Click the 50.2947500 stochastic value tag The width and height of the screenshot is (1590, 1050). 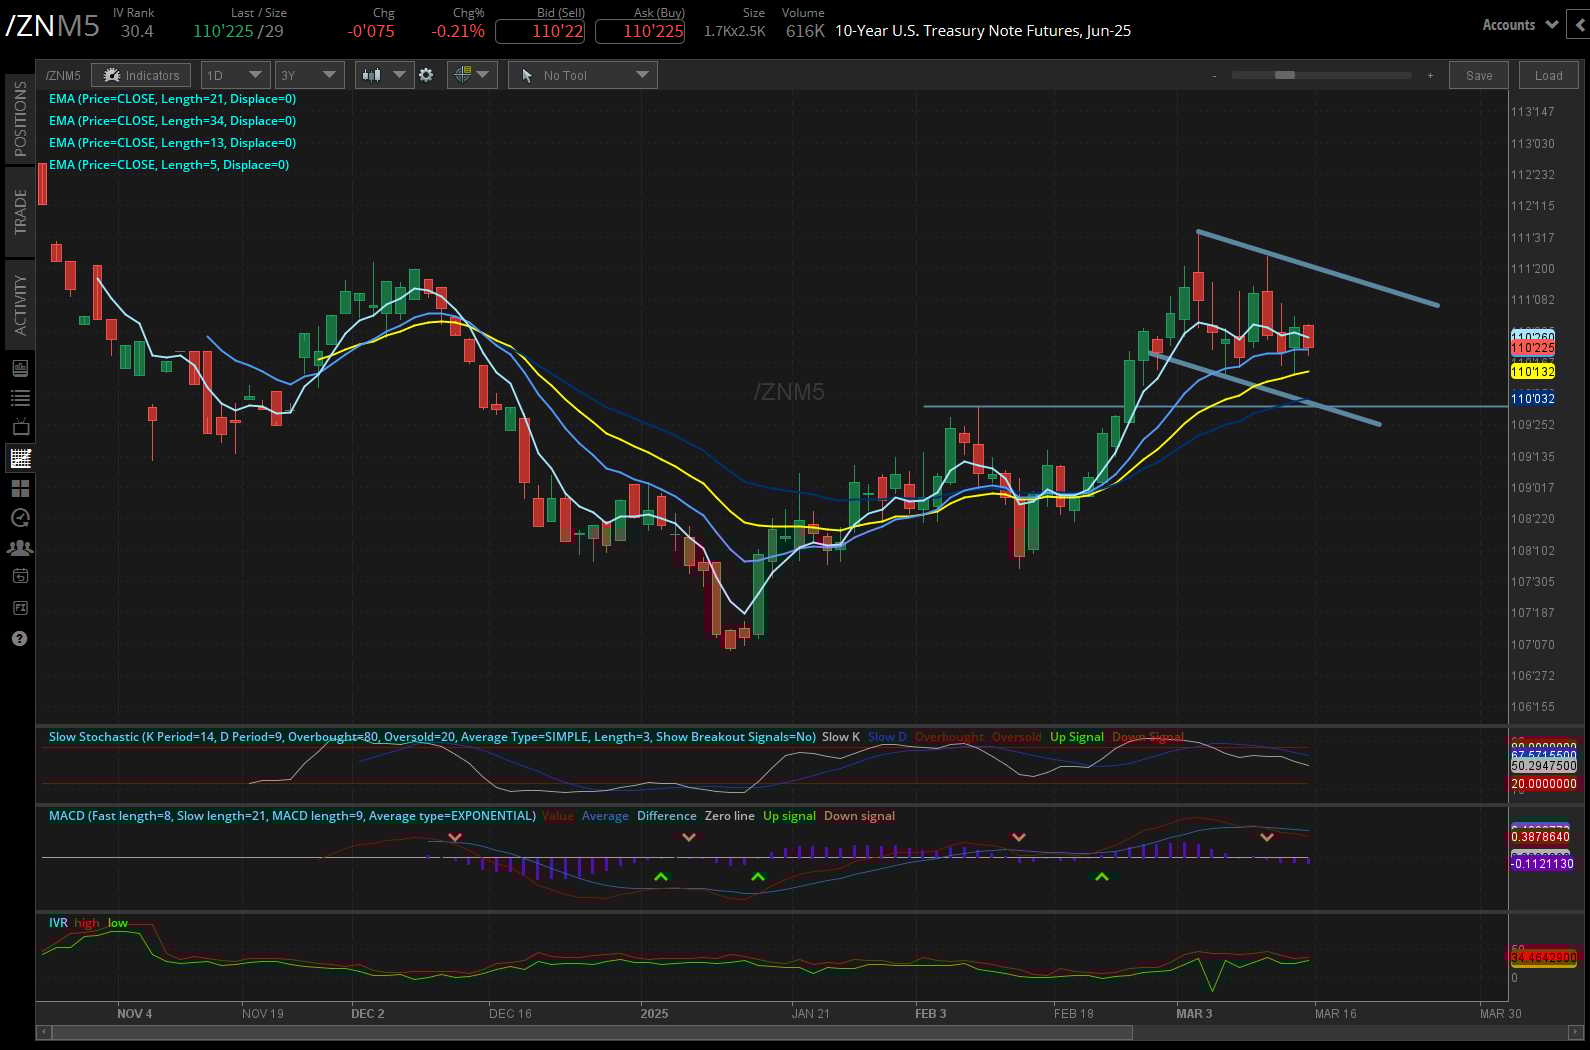[1543, 766]
